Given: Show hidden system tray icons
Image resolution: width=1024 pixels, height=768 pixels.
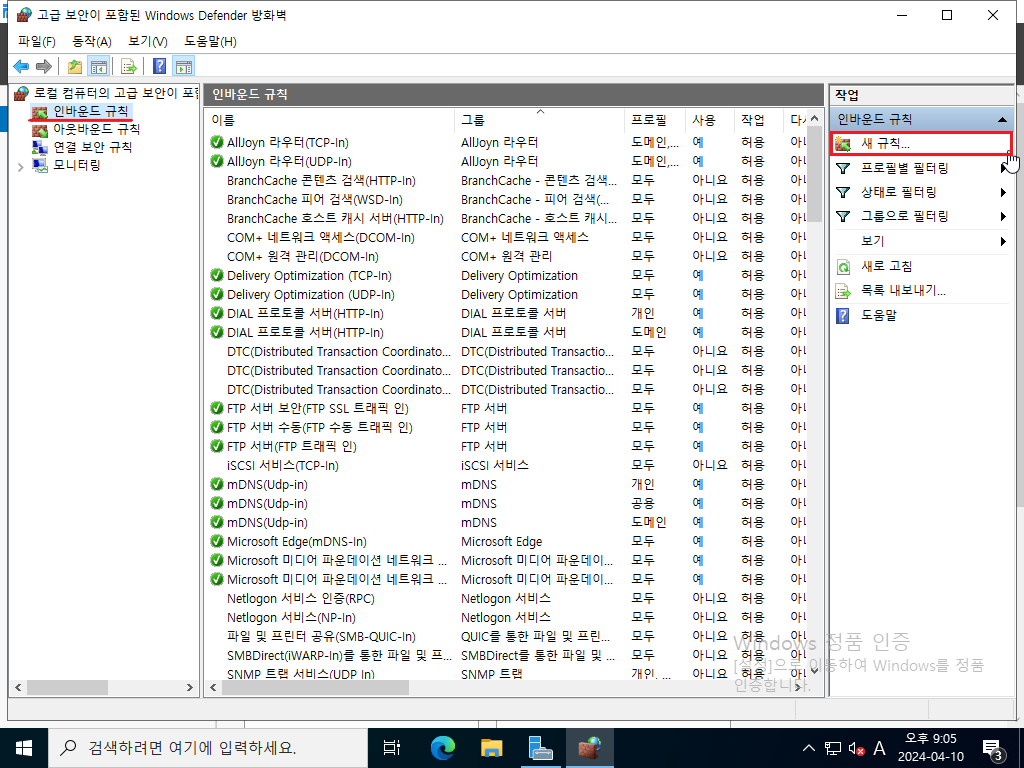Looking at the screenshot, I should (808, 748).
